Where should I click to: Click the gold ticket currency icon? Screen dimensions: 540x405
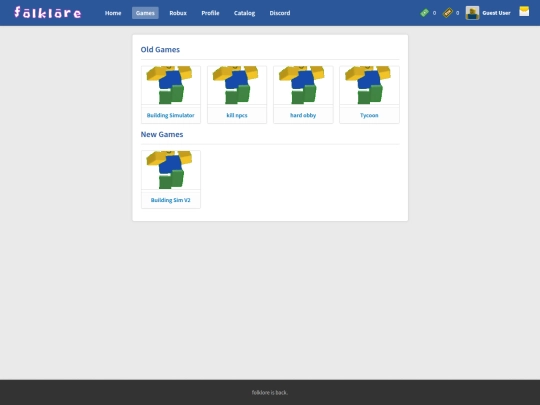[x=448, y=13]
